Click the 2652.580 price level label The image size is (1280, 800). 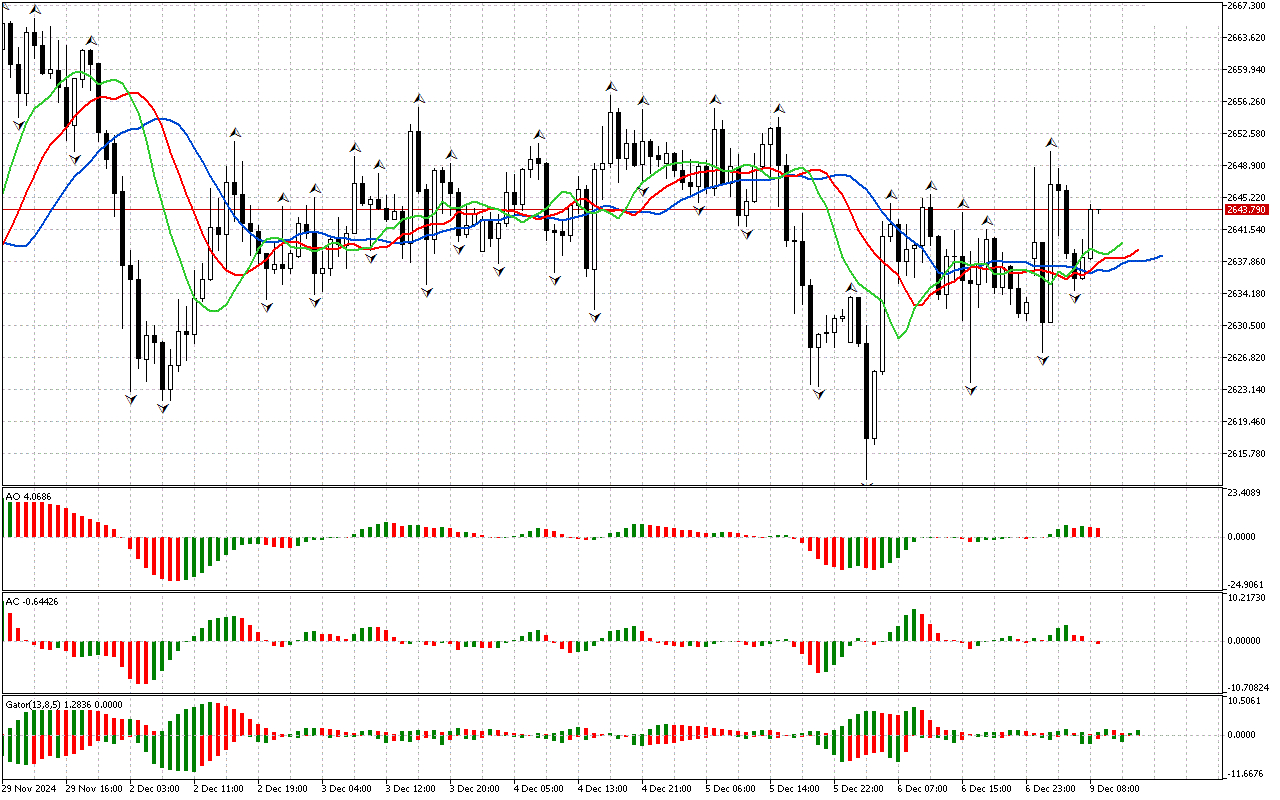coord(1246,133)
